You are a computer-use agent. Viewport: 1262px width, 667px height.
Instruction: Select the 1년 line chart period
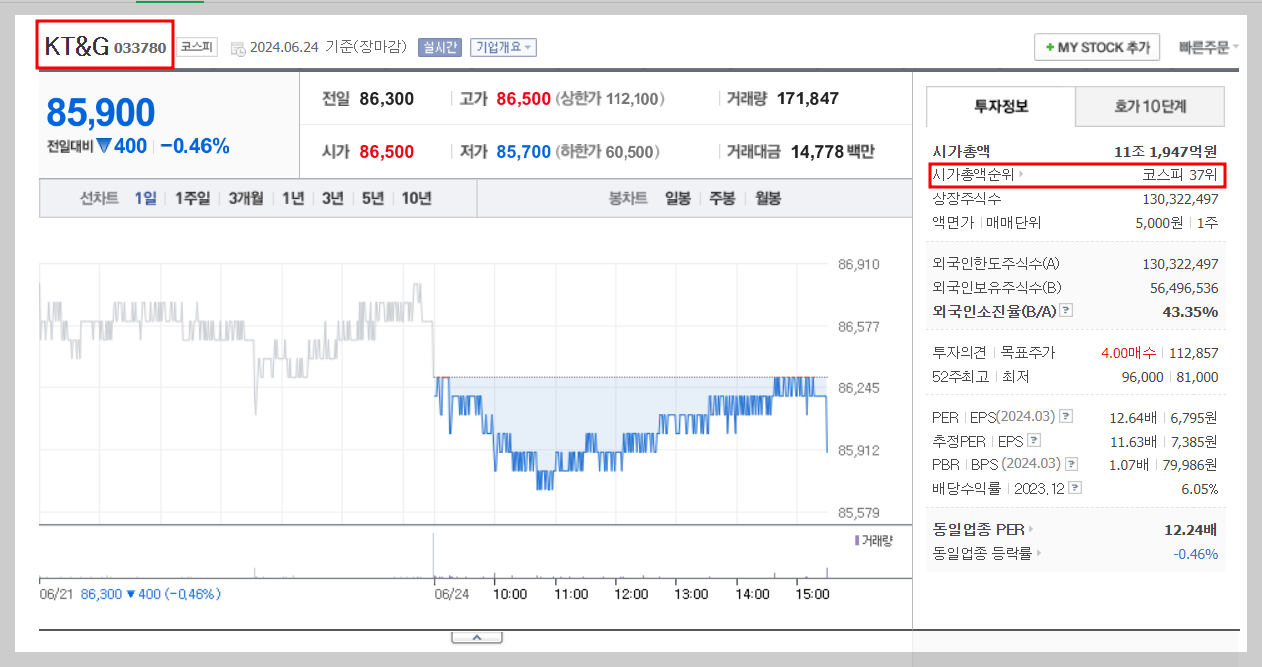point(292,198)
